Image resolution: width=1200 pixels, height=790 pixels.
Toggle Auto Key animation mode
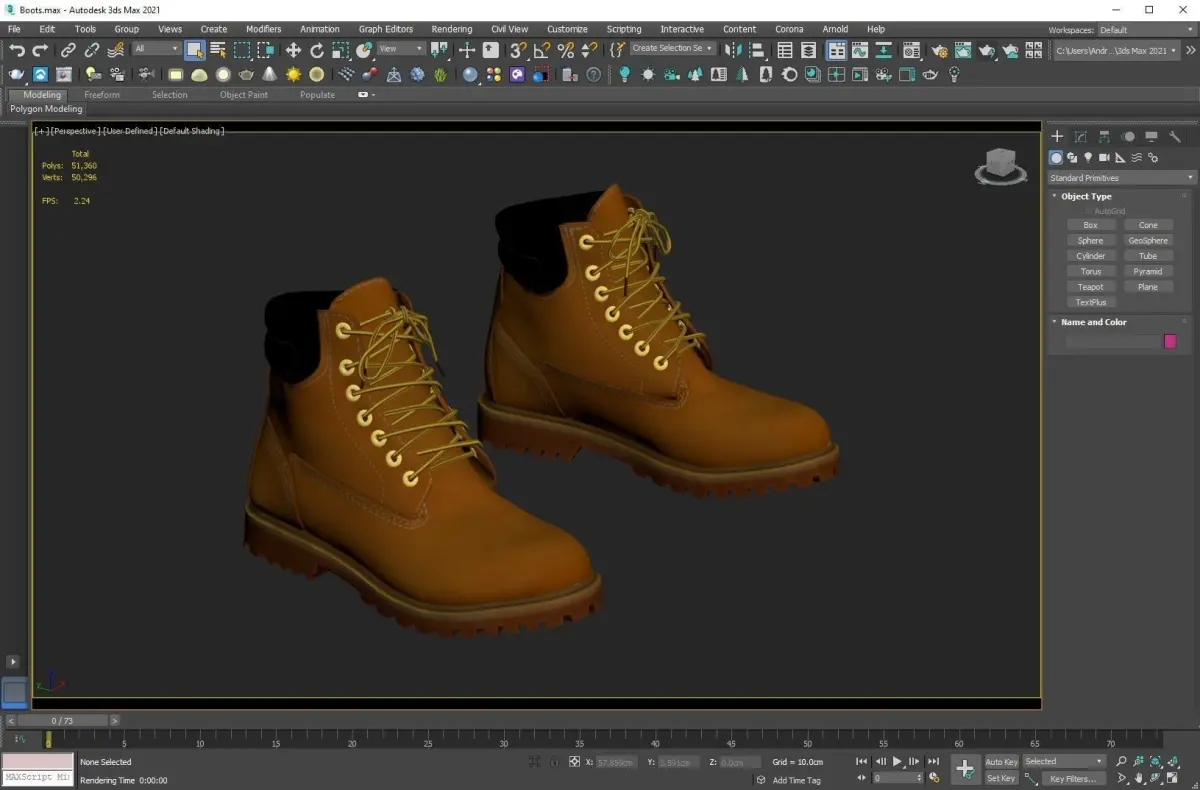coord(1001,762)
